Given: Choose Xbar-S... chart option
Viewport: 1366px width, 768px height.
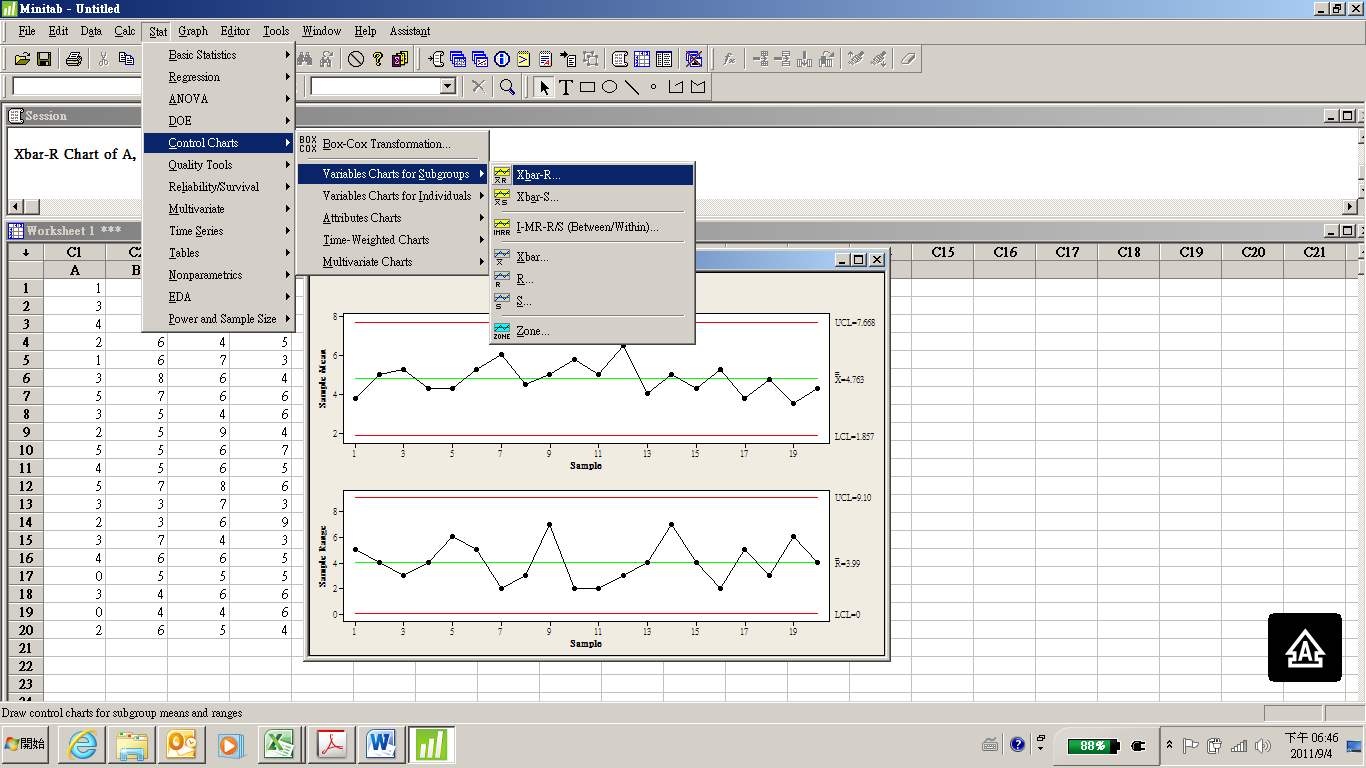Looking at the screenshot, I should tap(592, 197).
